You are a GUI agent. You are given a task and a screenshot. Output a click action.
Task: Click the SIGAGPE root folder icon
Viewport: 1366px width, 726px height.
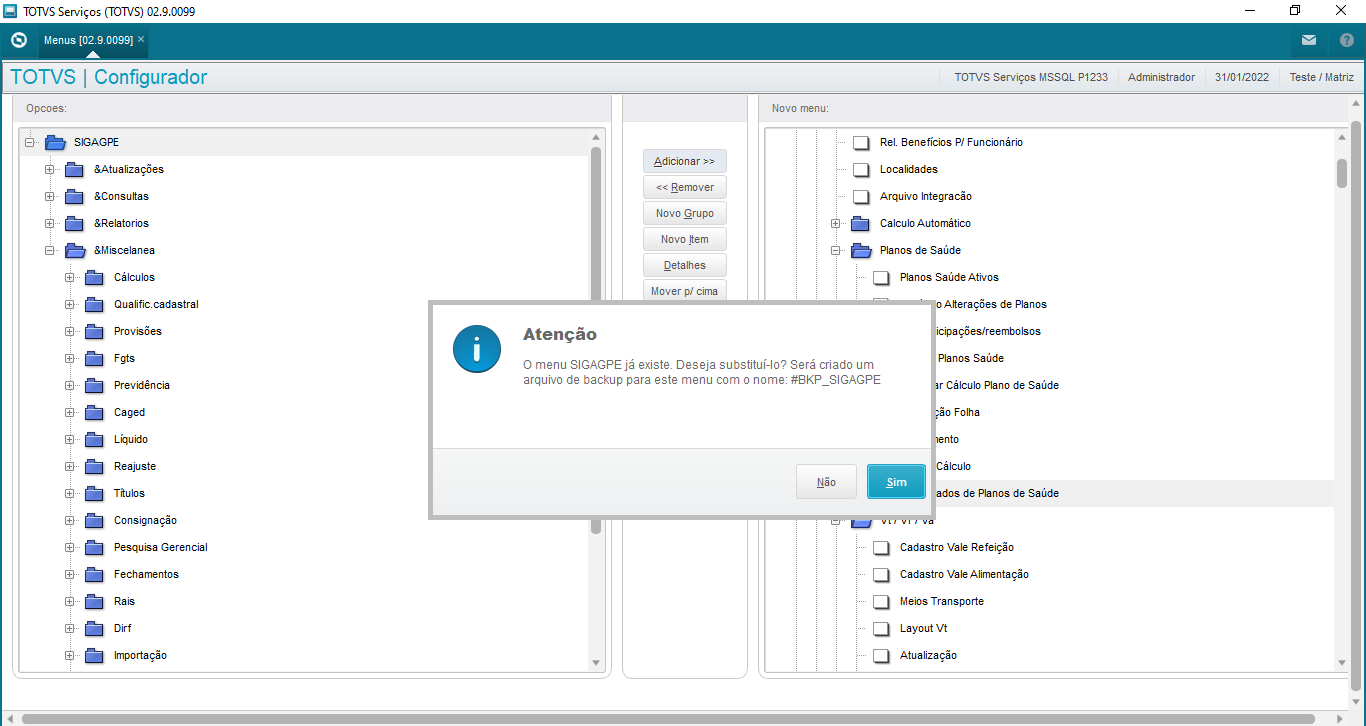coord(56,142)
